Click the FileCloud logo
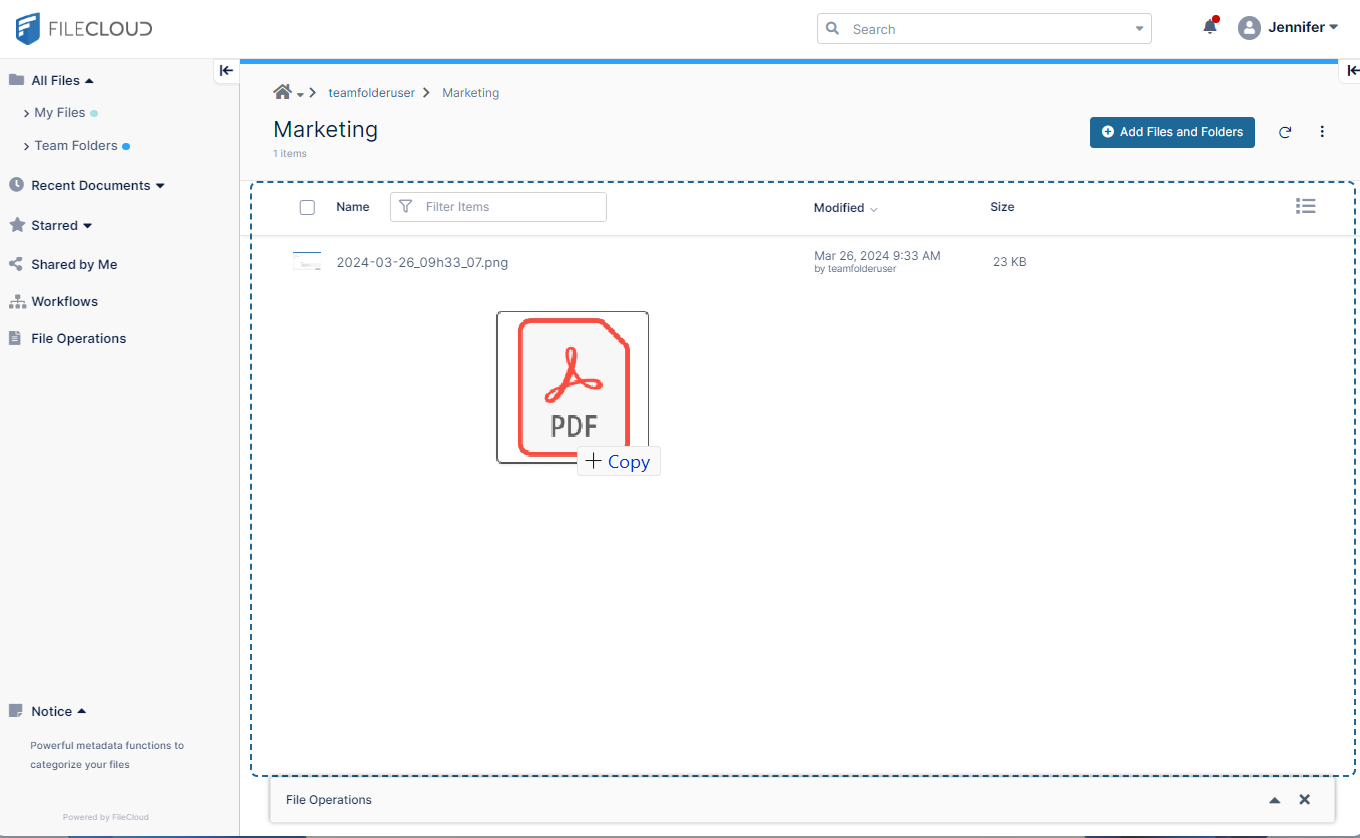Screen dimensions: 1360x838 point(84,29)
